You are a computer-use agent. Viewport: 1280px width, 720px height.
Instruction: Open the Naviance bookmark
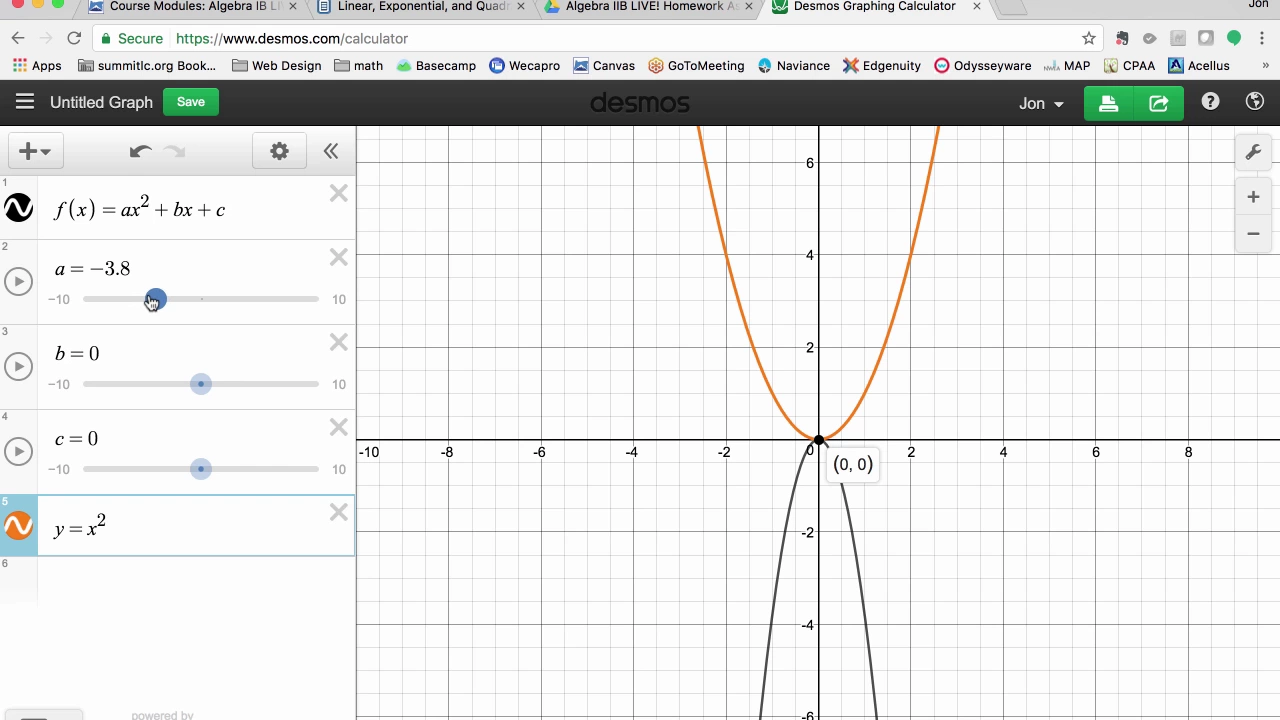click(x=794, y=66)
